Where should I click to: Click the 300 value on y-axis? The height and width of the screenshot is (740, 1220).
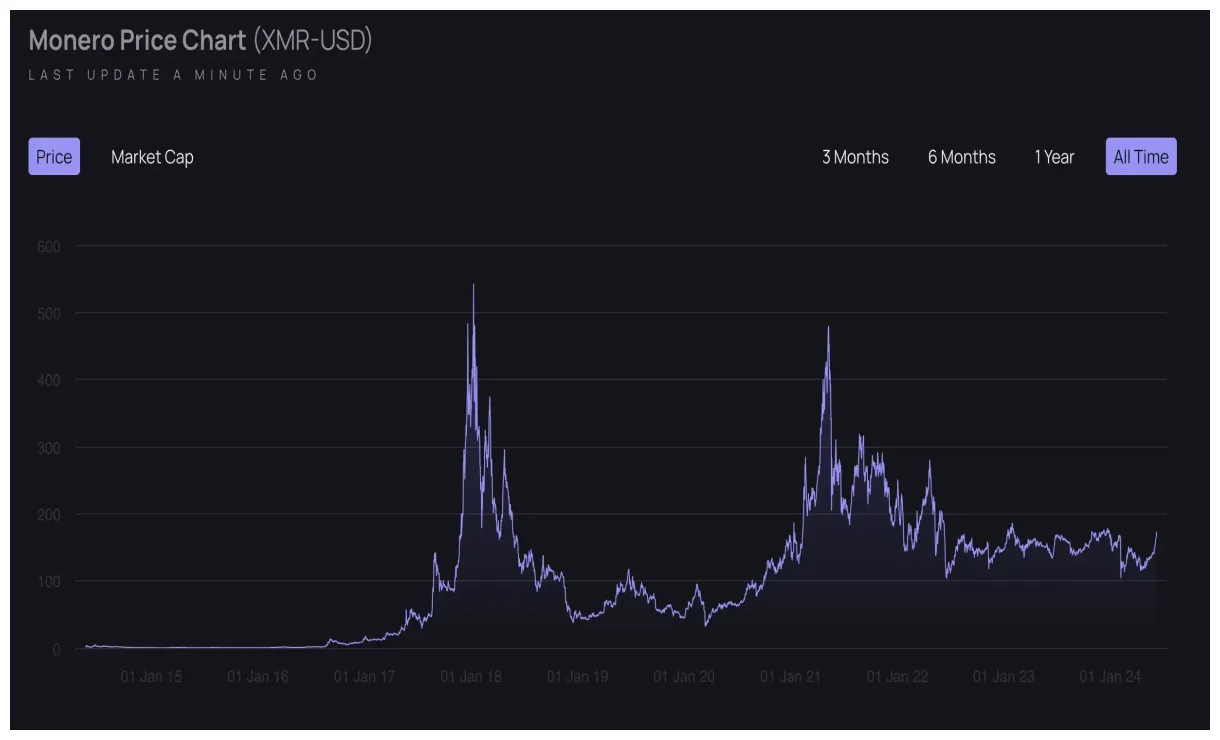coord(47,447)
